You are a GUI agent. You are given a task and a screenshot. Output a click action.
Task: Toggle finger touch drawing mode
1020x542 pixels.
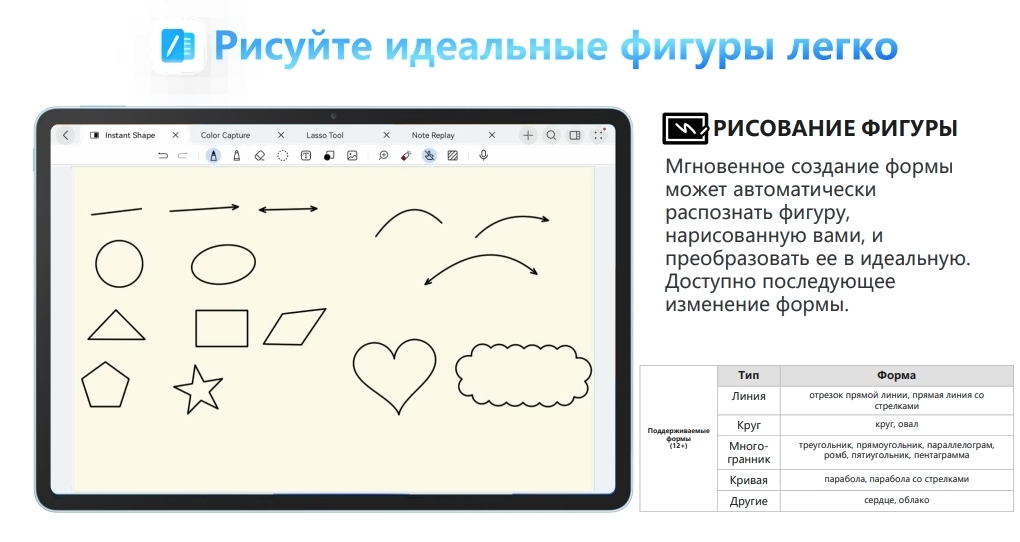pos(429,156)
